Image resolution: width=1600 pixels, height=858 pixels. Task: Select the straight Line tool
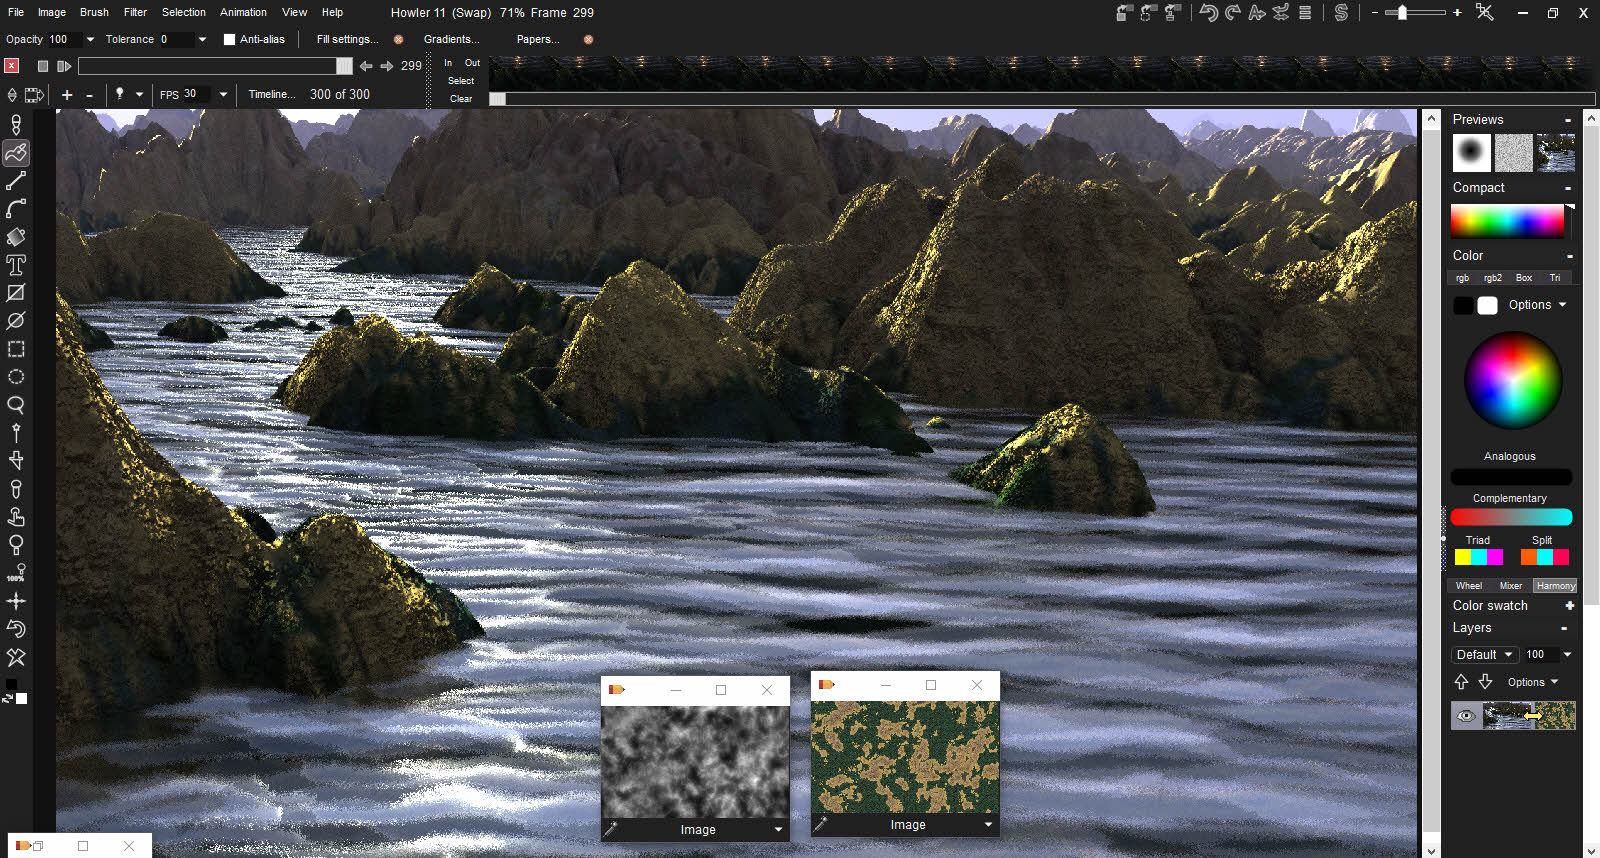[x=16, y=181]
